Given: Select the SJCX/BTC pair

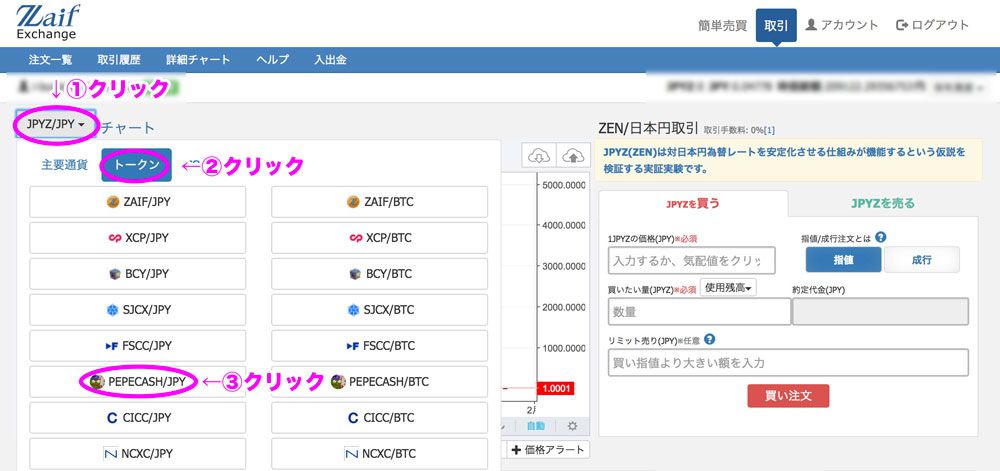Looking at the screenshot, I should pyautogui.click(x=379, y=310).
